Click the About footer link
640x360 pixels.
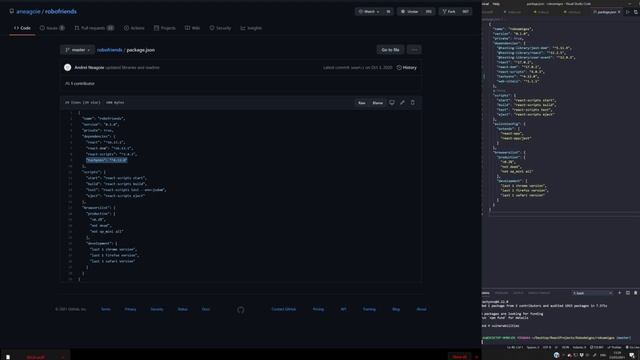coord(421,309)
